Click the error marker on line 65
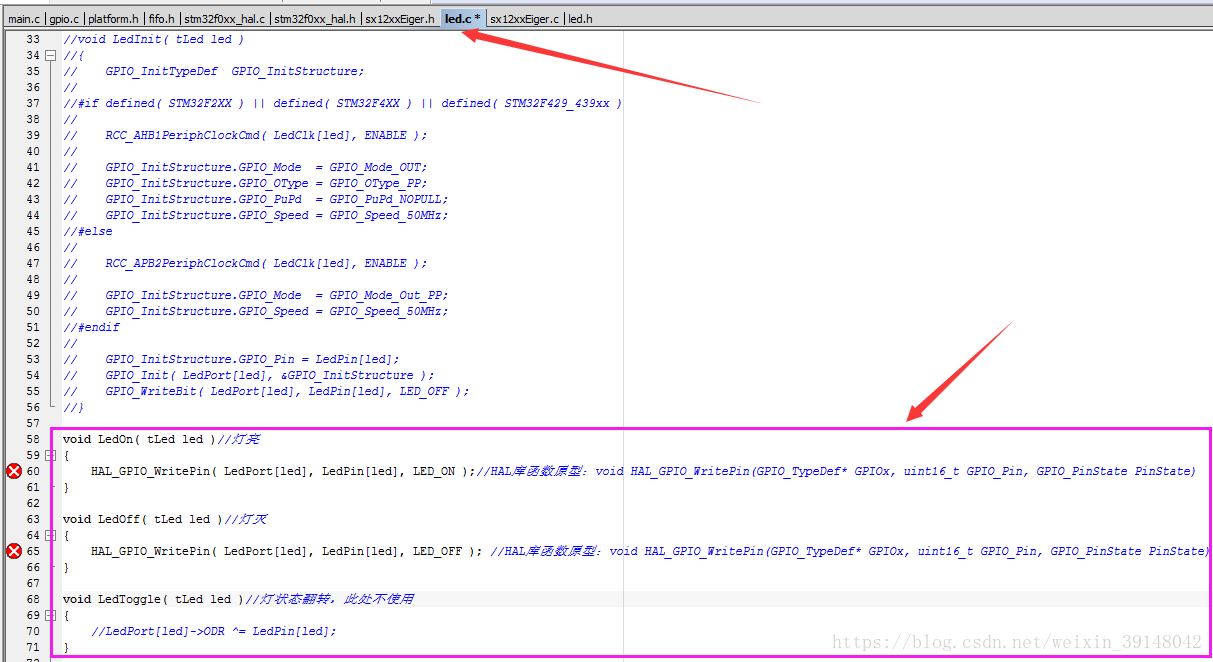The width and height of the screenshot is (1213, 662). point(14,551)
